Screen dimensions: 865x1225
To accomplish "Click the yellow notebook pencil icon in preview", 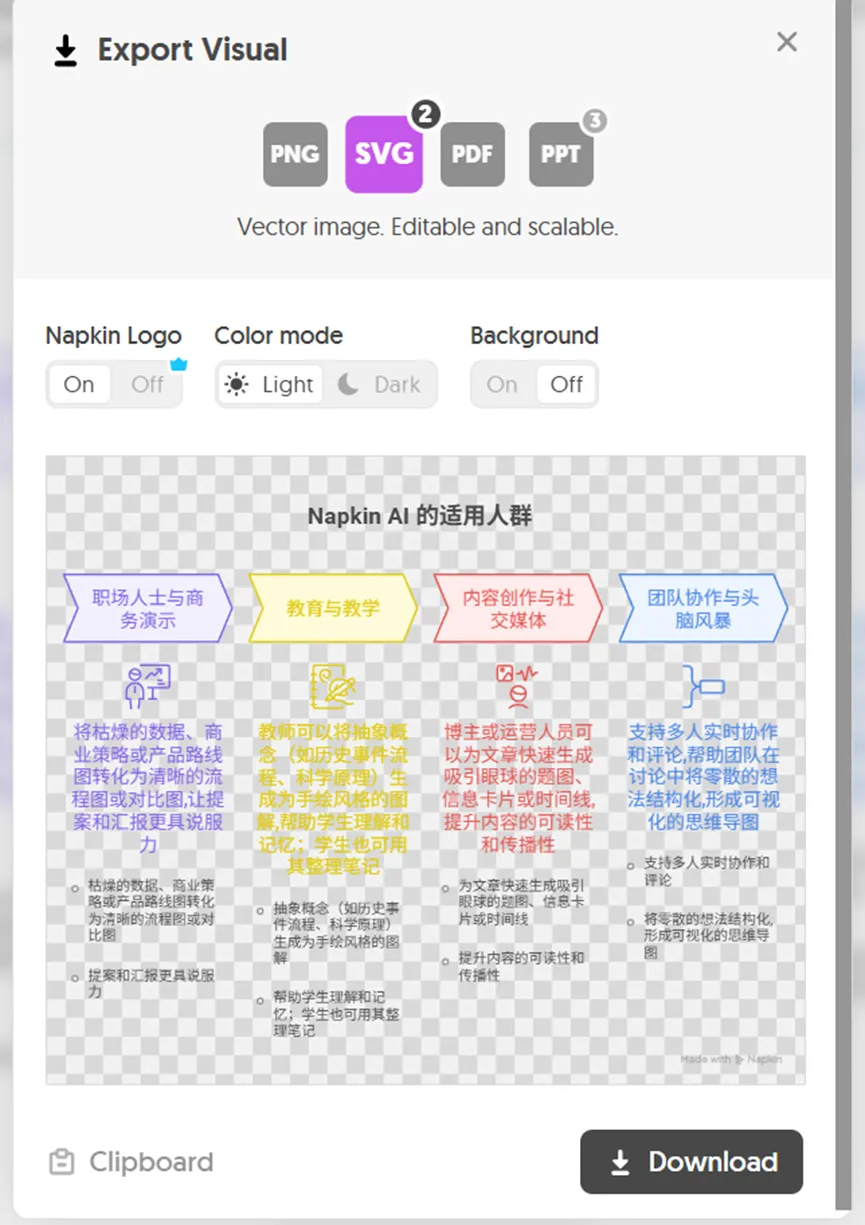I will pyautogui.click(x=333, y=686).
